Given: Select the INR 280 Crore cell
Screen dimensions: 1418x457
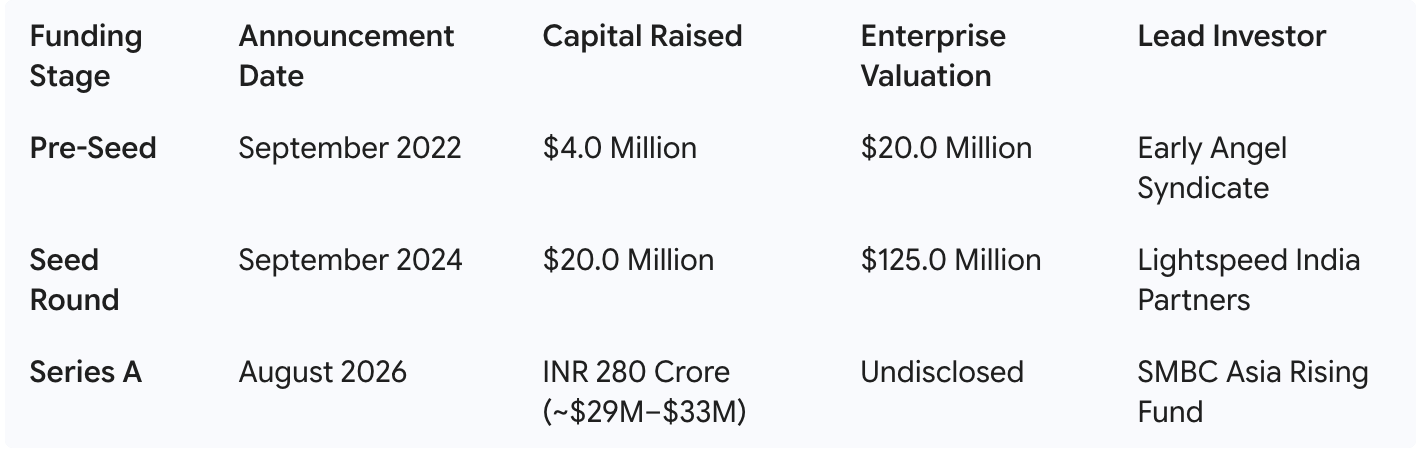Looking at the screenshot, I should (644, 392).
